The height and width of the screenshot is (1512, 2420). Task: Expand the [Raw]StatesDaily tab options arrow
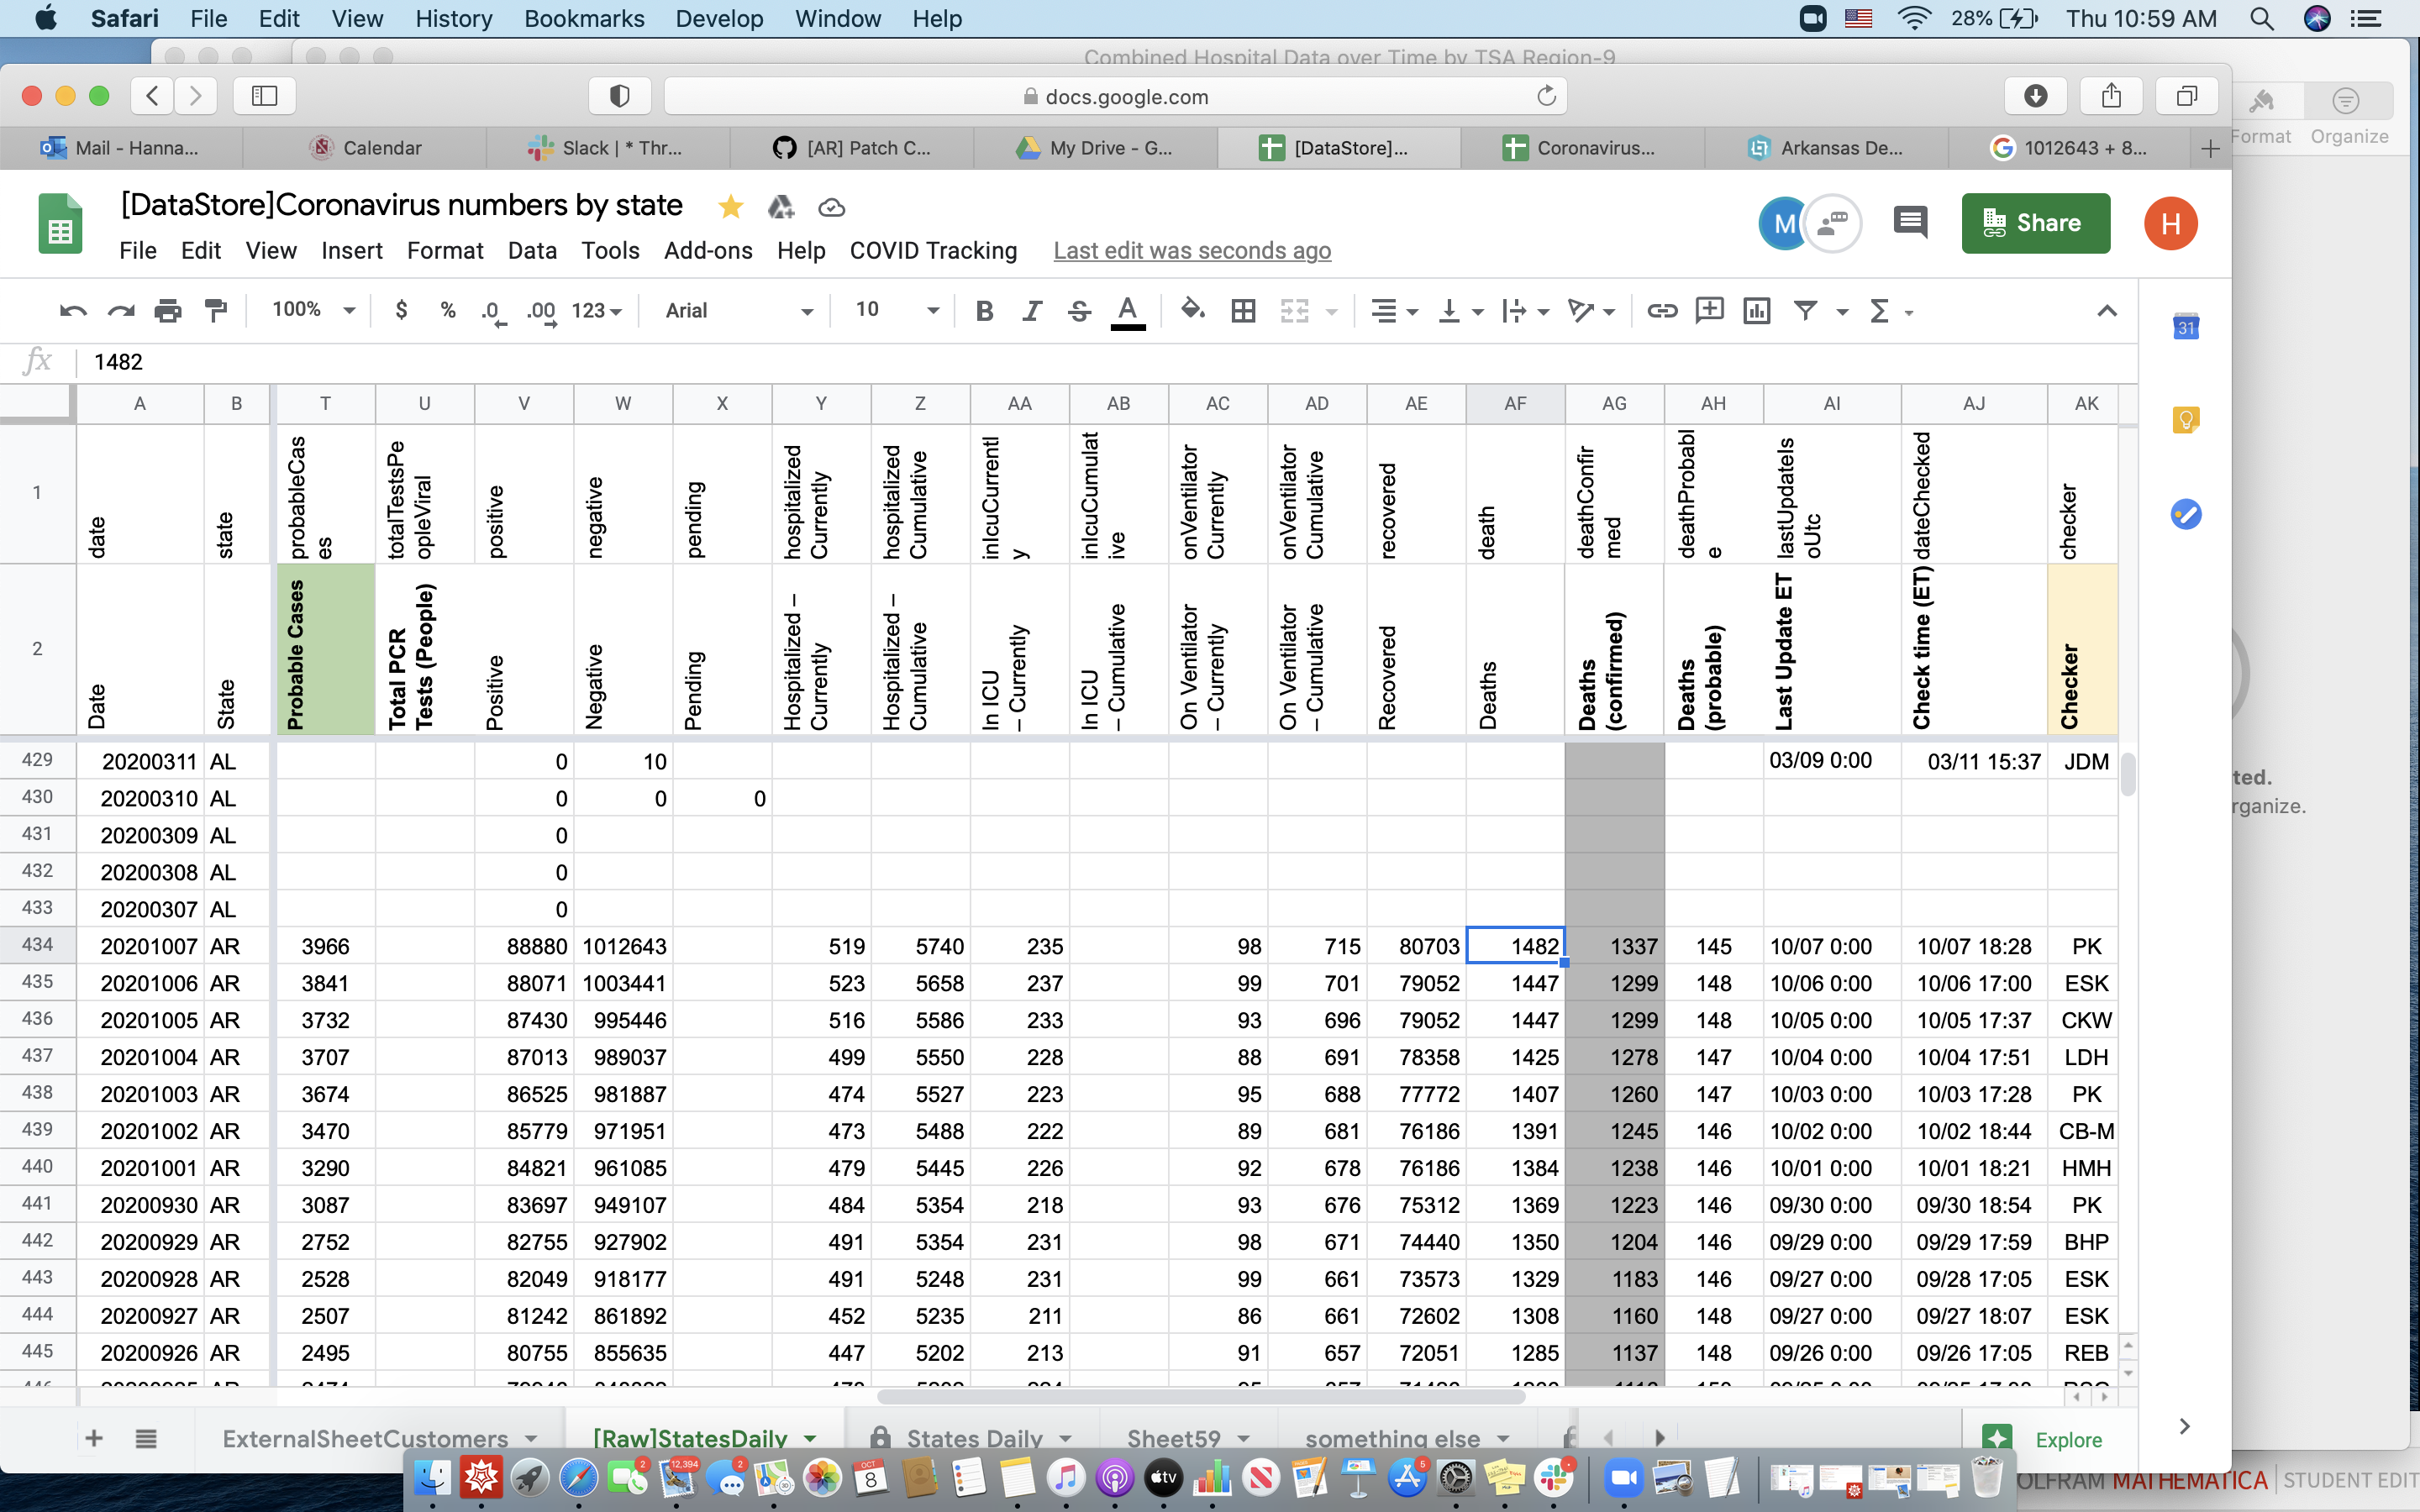coord(810,1439)
